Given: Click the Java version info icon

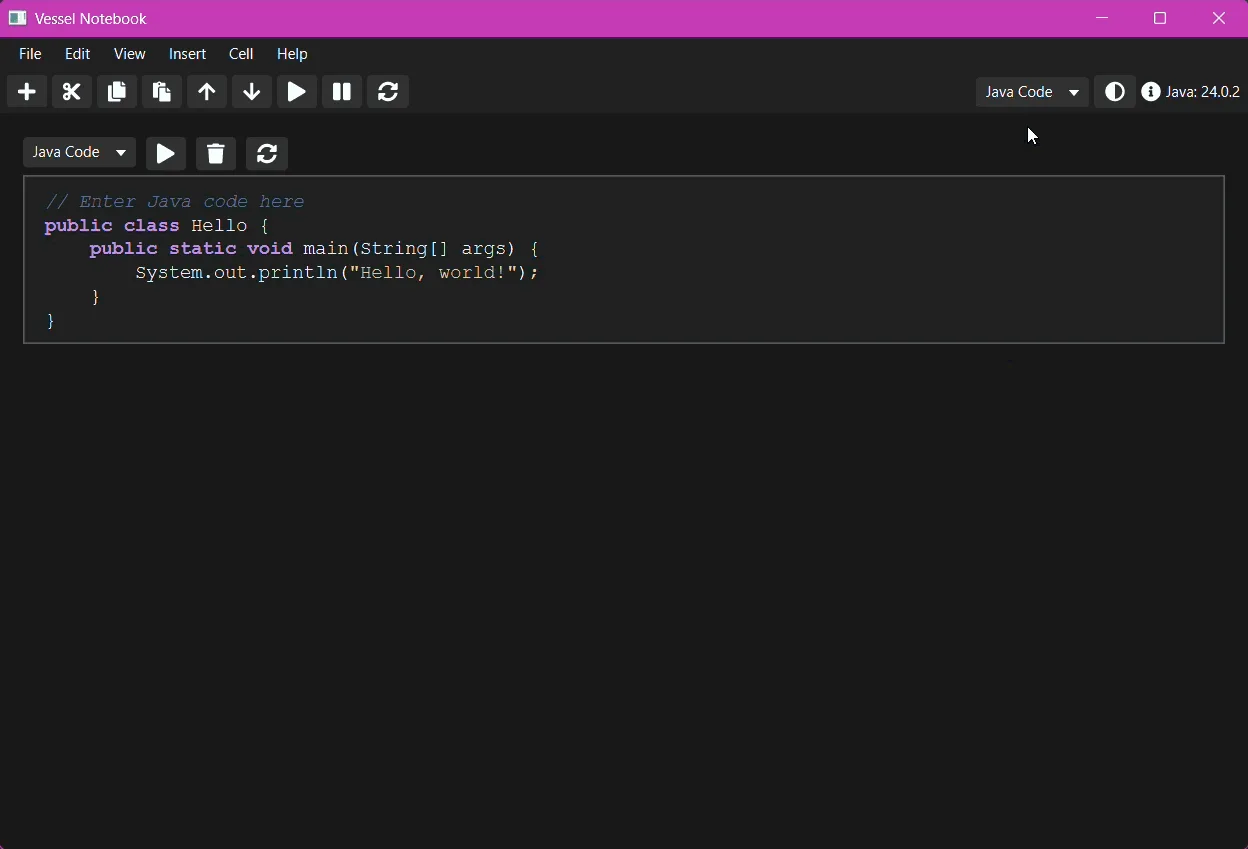Looking at the screenshot, I should click(x=1151, y=92).
